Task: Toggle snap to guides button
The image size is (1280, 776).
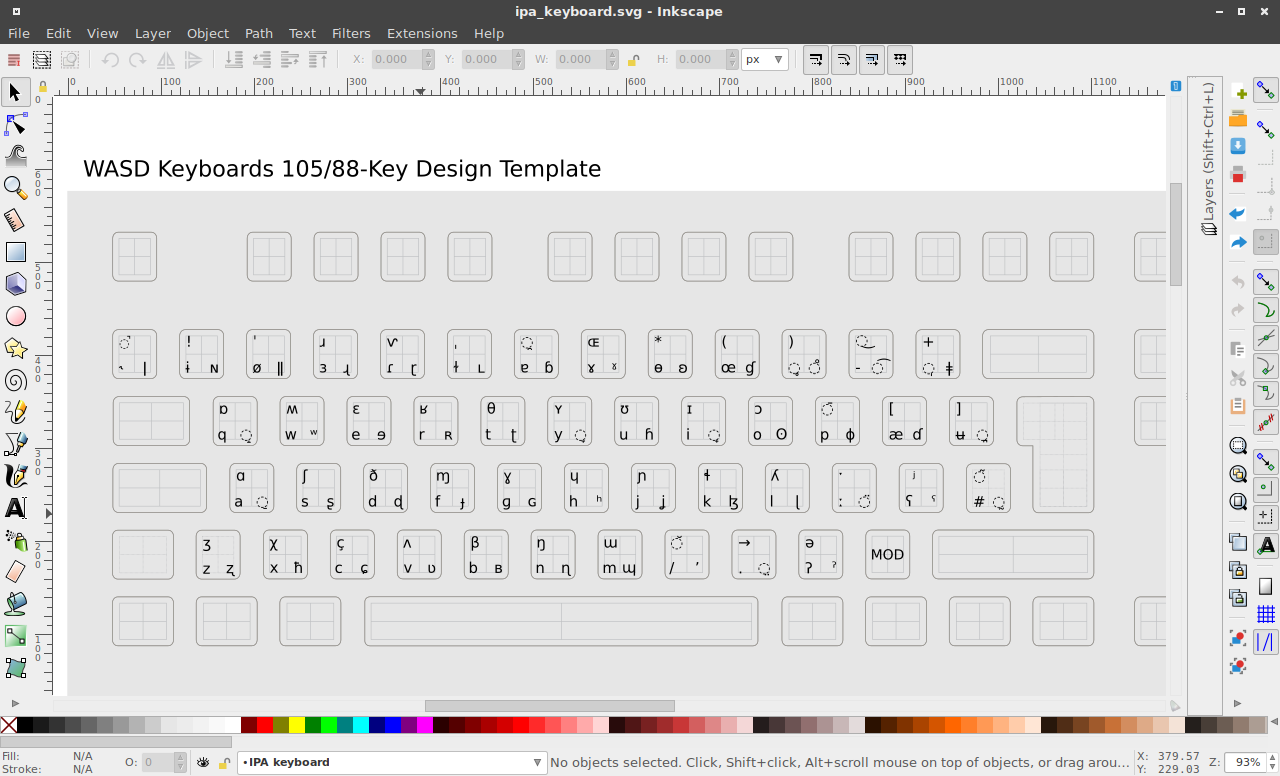Action: tap(1266, 641)
